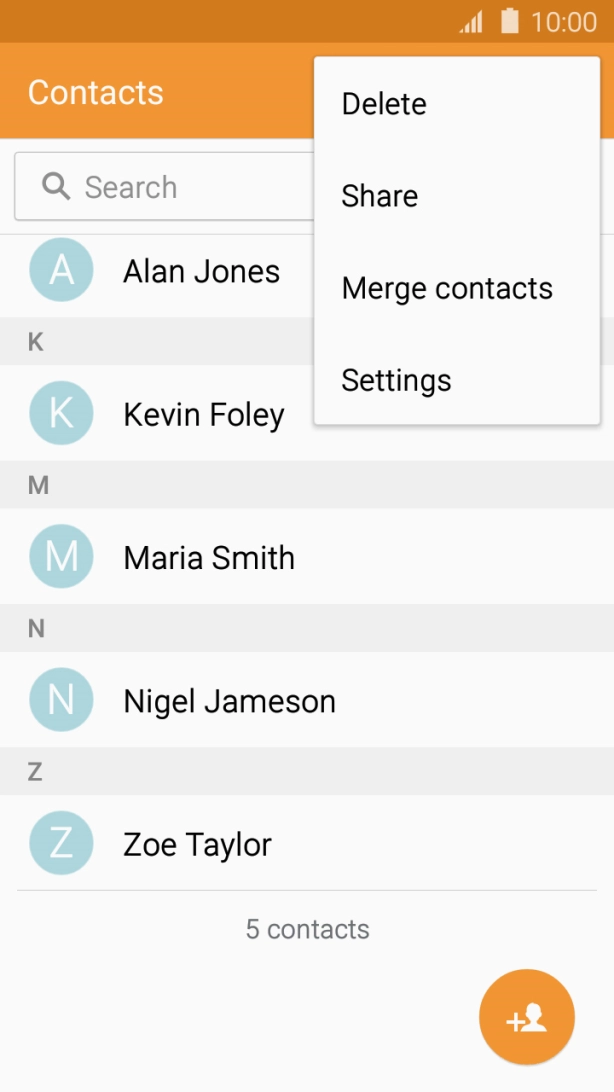Select Share from the menu
Viewport: 614px width, 1092px height.
pyautogui.click(x=379, y=195)
